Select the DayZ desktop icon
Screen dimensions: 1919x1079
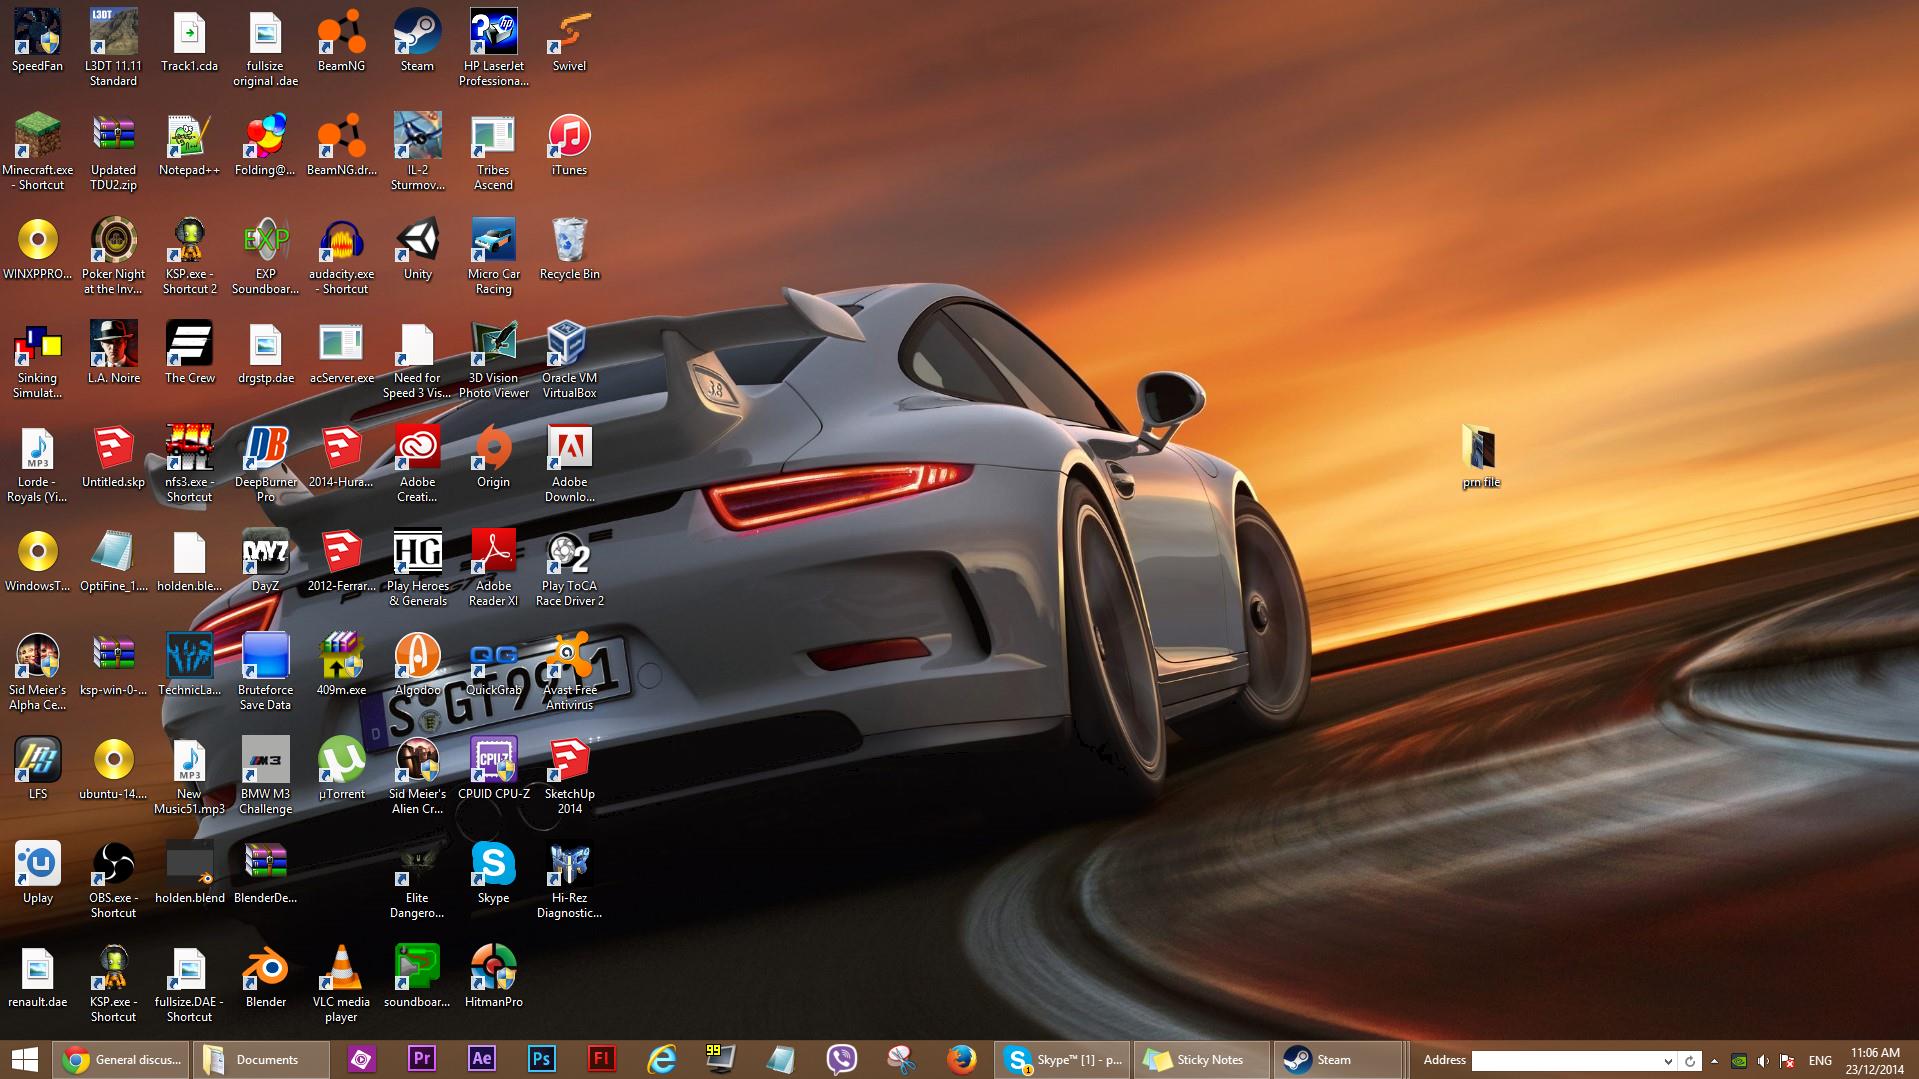265,561
